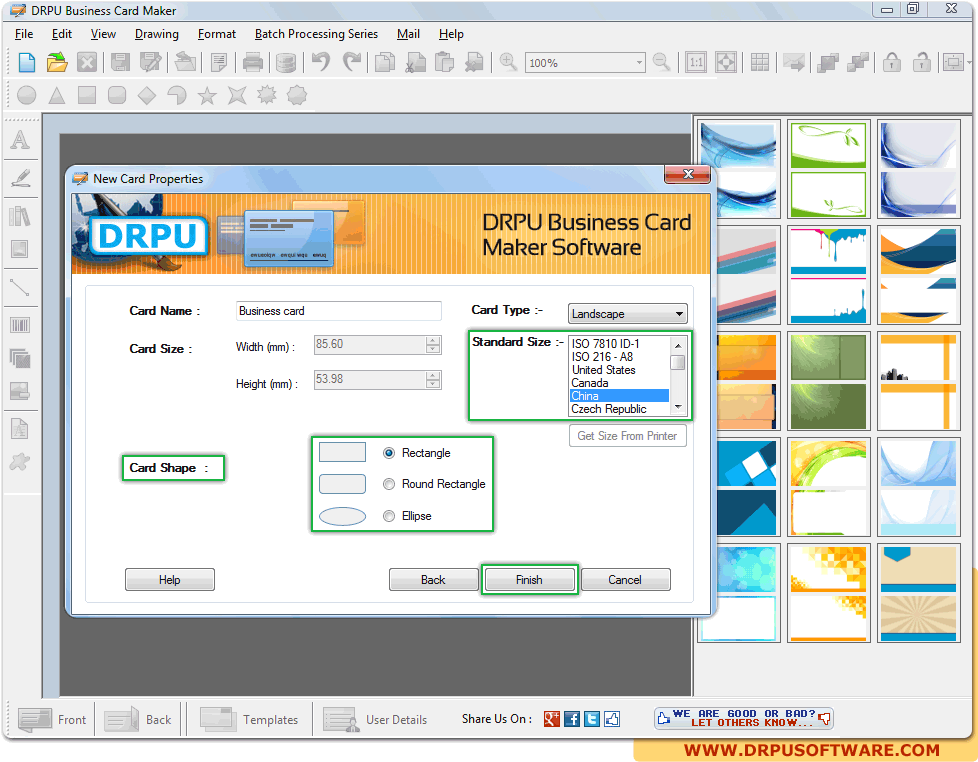Open the Card Type Landscape dropdown
The height and width of the screenshot is (762, 978).
point(627,314)
